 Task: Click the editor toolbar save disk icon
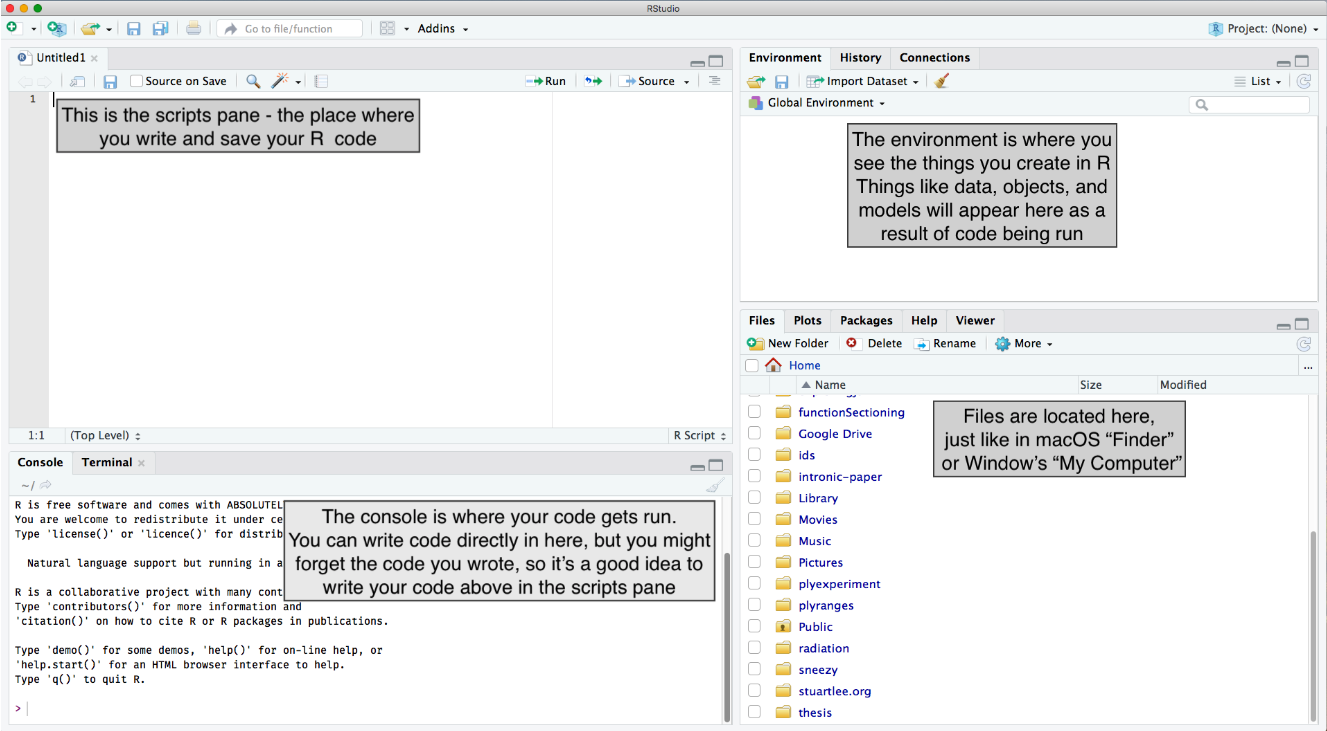(110, 81)
